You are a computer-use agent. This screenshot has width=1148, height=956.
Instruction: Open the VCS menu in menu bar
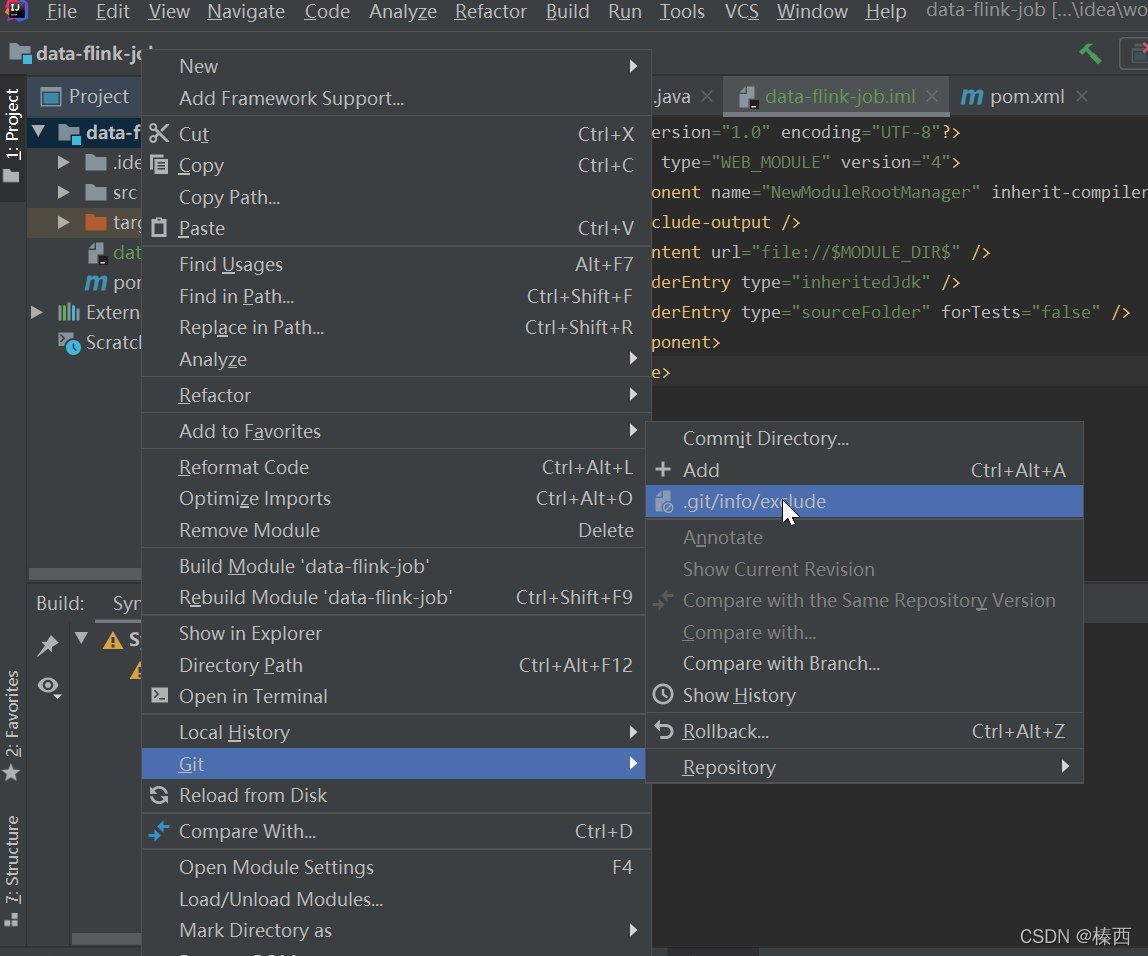(741, 12)
